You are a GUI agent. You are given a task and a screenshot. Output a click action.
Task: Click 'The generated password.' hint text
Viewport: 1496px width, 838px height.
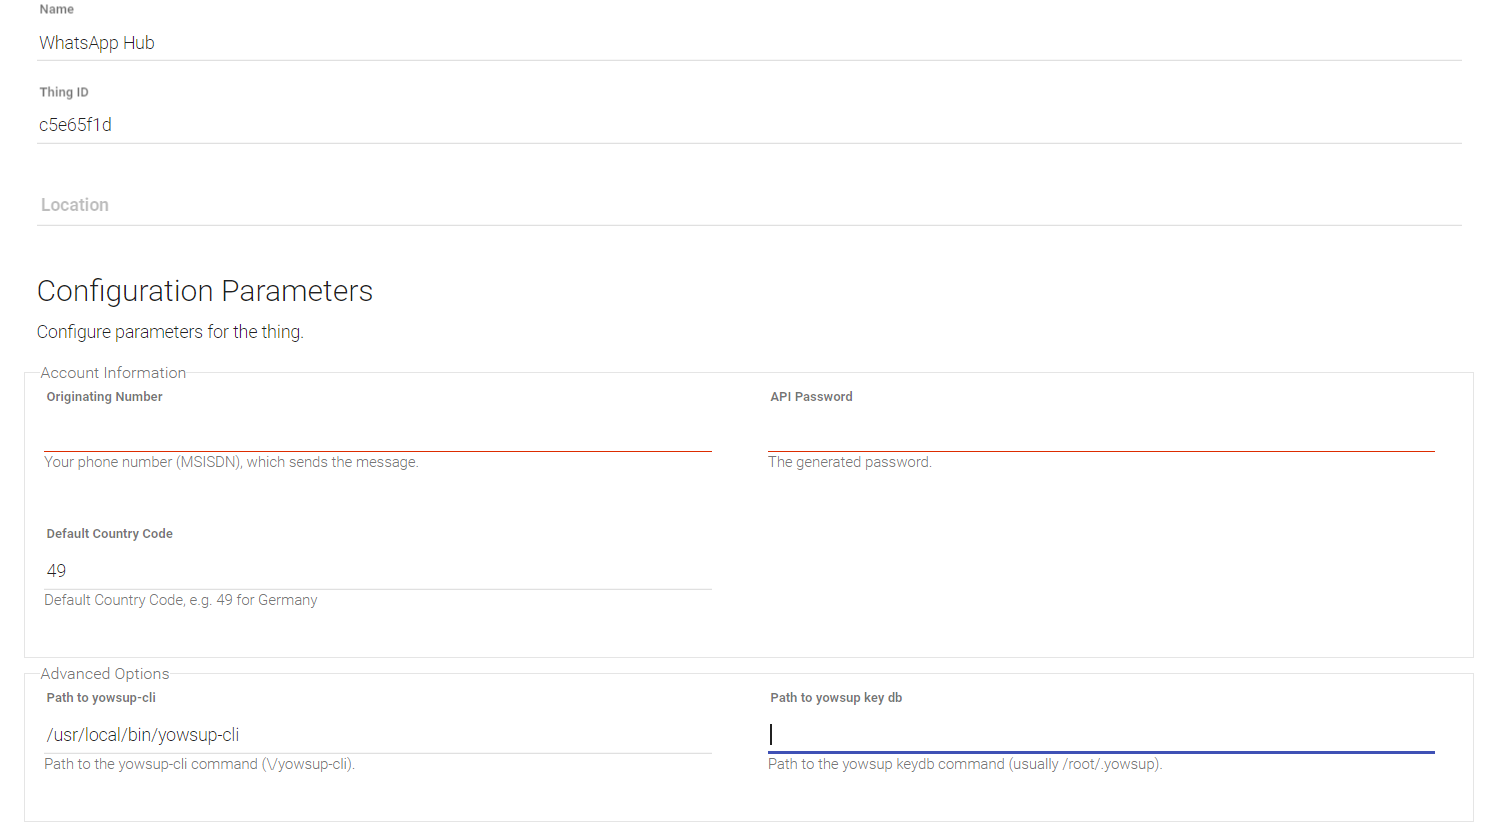tap(850, 462)
